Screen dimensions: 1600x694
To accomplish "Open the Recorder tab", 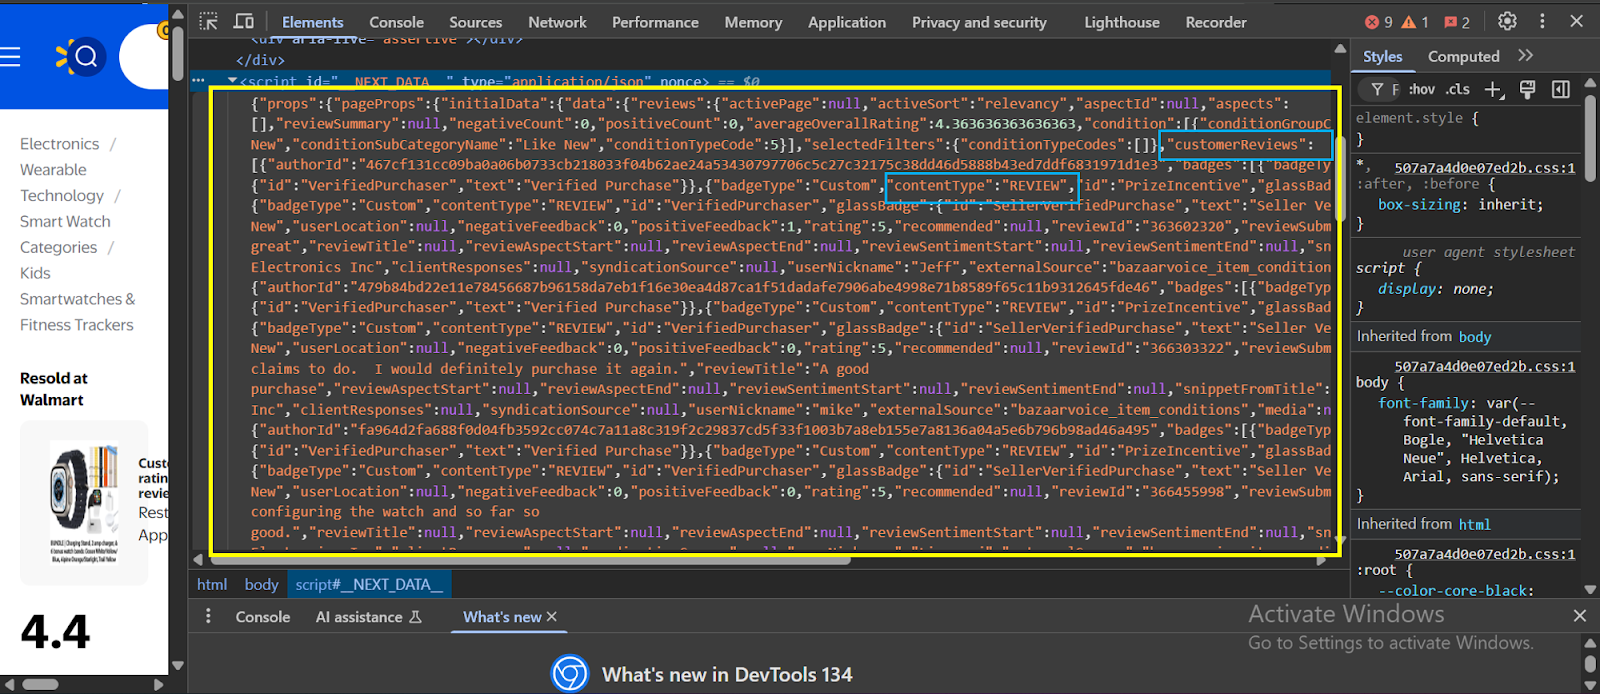I will pyautogui.click(x=1216, y=22).
